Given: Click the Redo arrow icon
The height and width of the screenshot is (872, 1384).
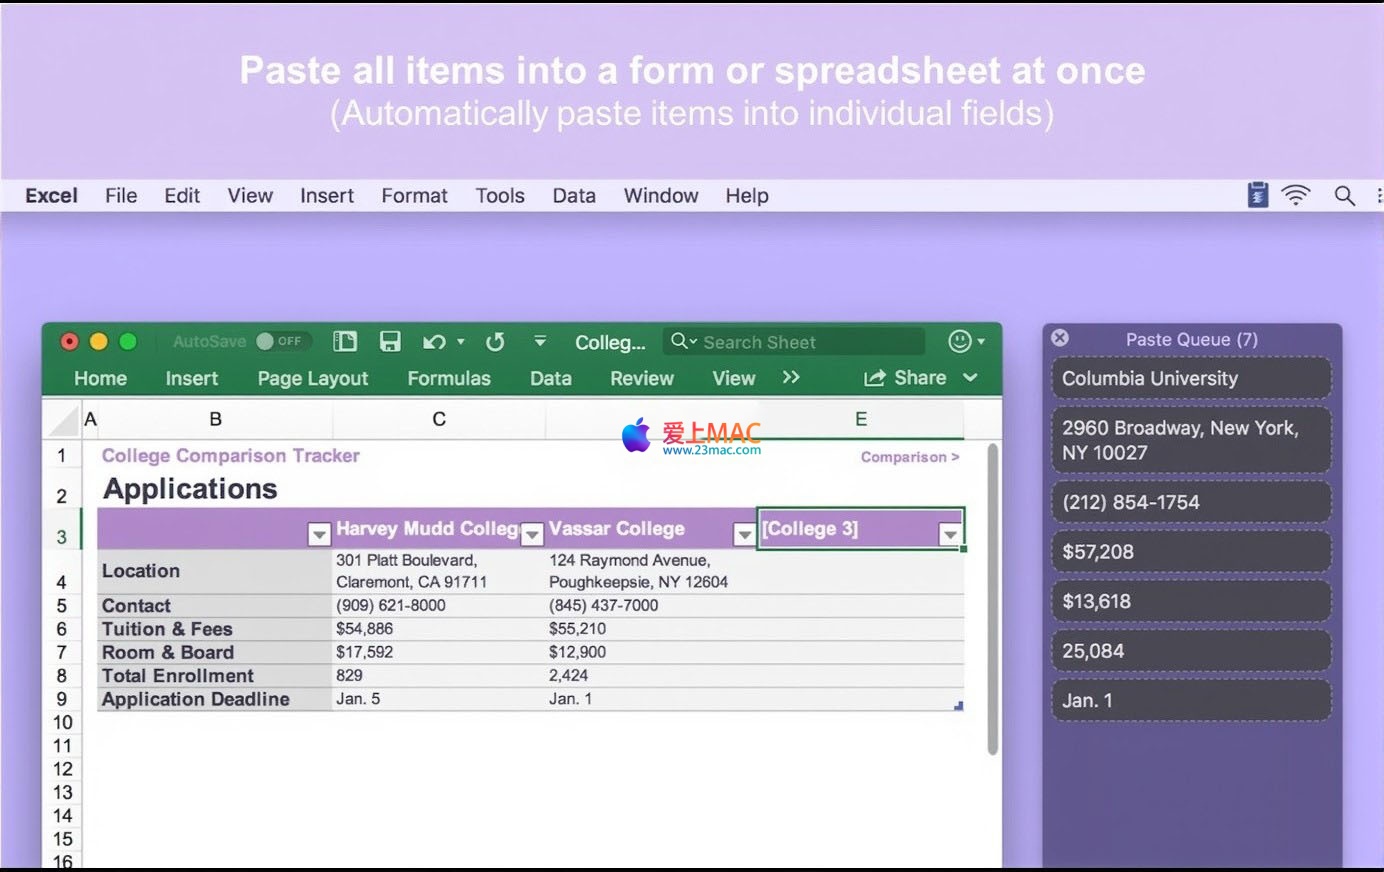Looking at the screenshot, I should point(495,342).
